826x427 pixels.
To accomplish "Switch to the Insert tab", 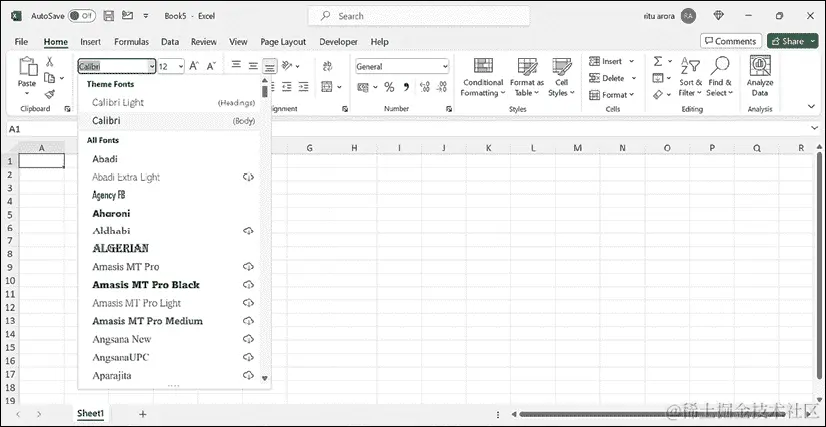I will [91, 42].
